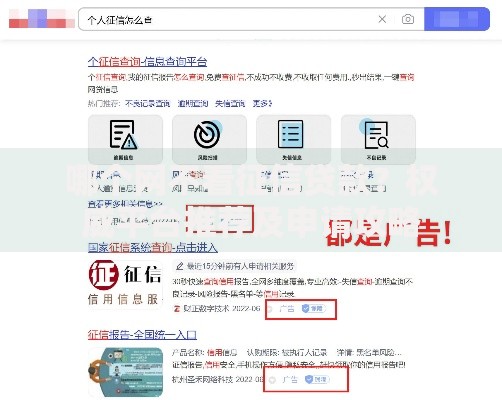
Task: Expand the 更多 recommendations link
Action: tap(262, 104)
